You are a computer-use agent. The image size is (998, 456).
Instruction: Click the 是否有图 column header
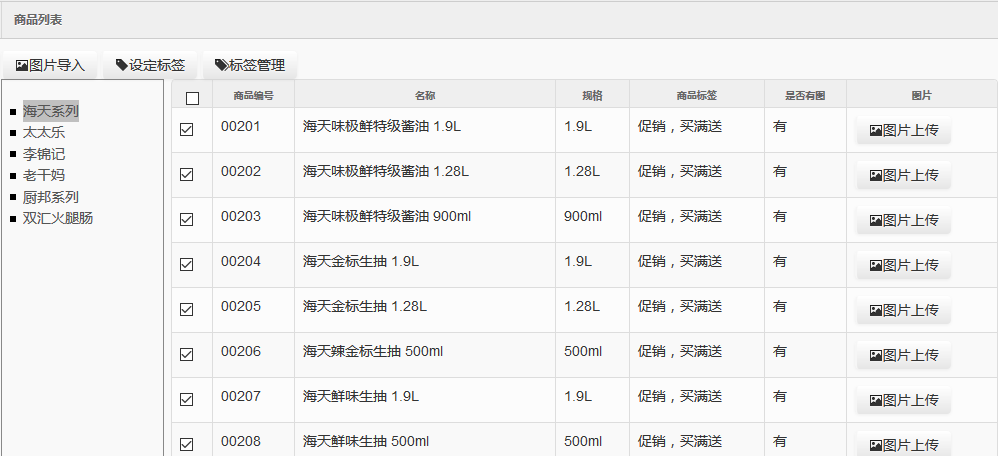[x=805, y=96]
